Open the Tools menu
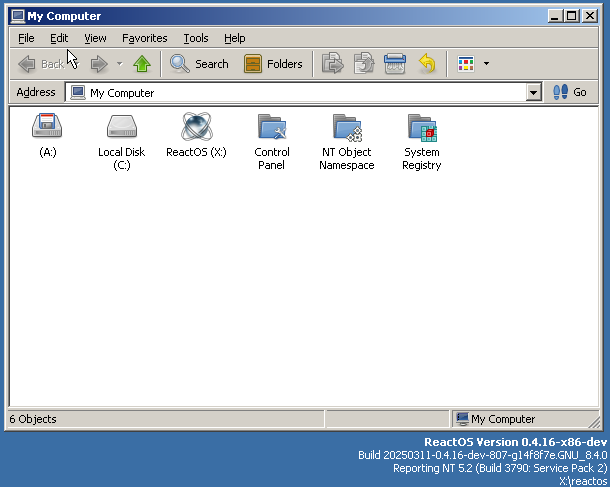 click(196, 38)
